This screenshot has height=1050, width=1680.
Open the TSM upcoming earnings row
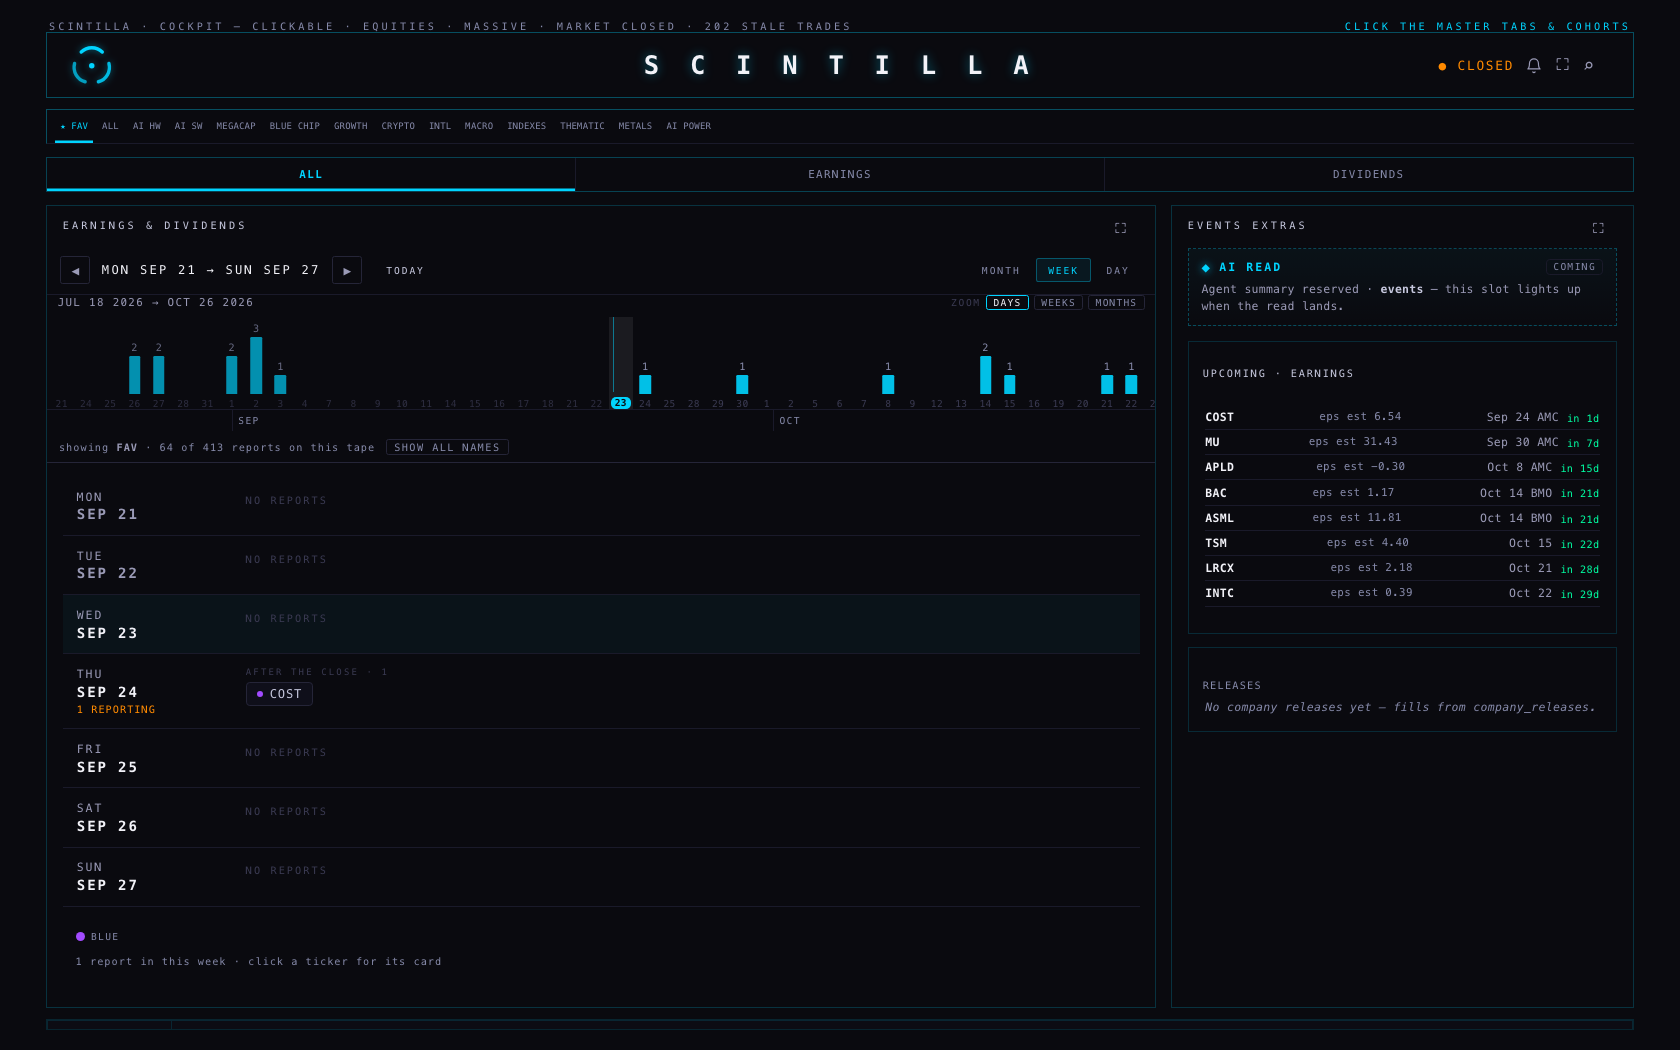1402,543
